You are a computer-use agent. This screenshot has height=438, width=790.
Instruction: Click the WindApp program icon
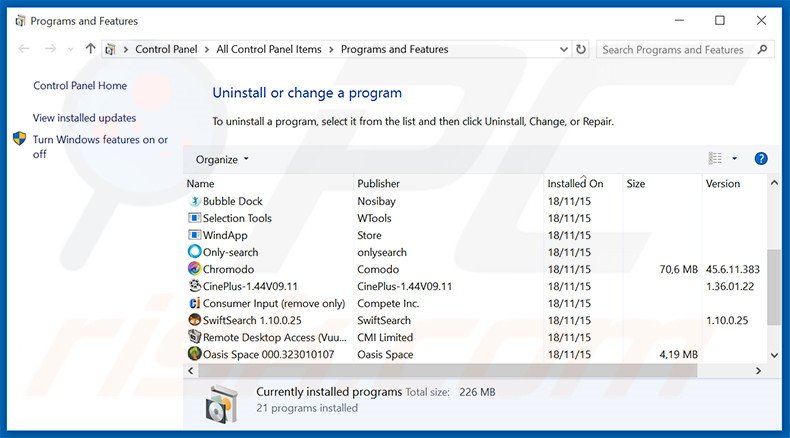(194, 235)
